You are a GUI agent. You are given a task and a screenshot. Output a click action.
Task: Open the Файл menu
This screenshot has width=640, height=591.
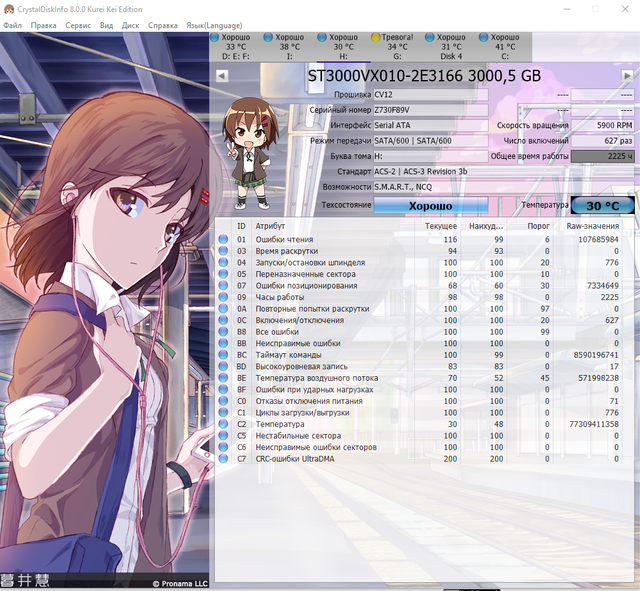[13, 25]
